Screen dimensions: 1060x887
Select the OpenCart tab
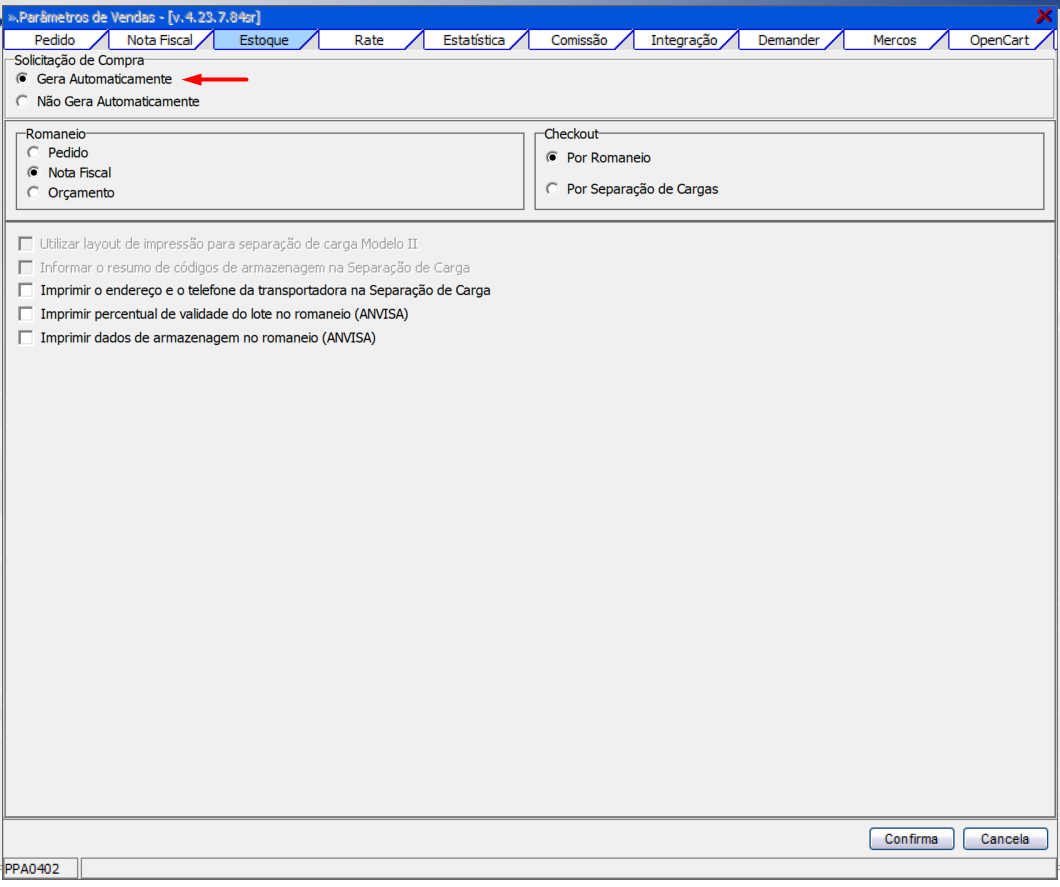point(999,40)
